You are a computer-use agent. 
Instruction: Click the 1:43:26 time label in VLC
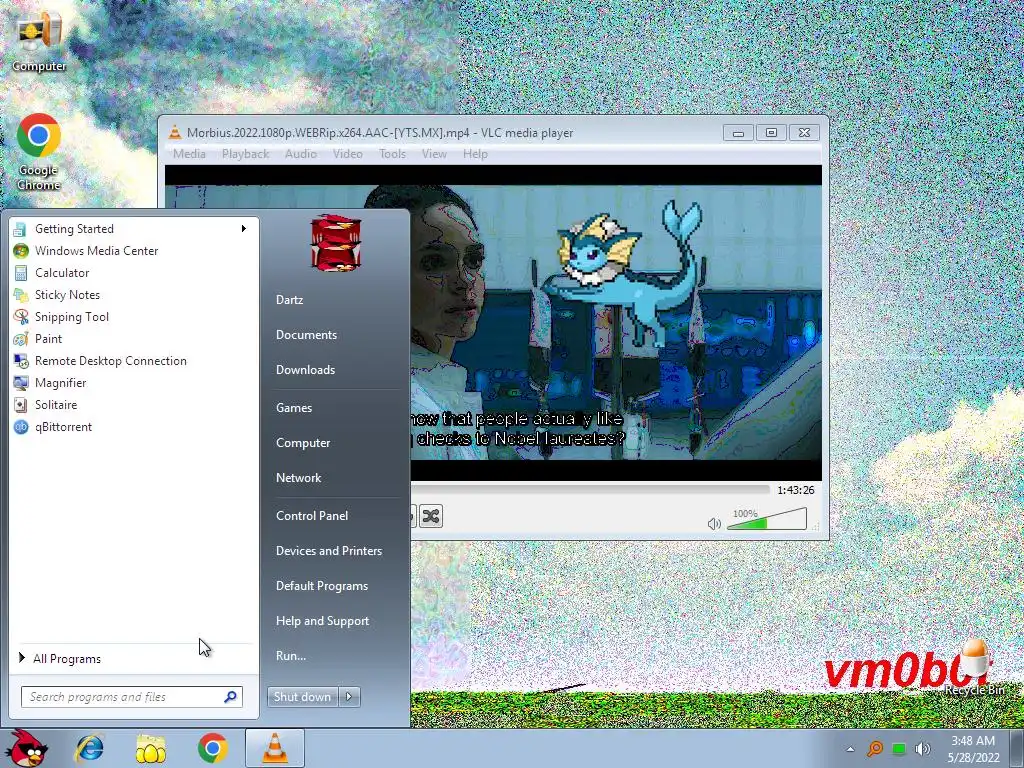[x=795, y=490]
